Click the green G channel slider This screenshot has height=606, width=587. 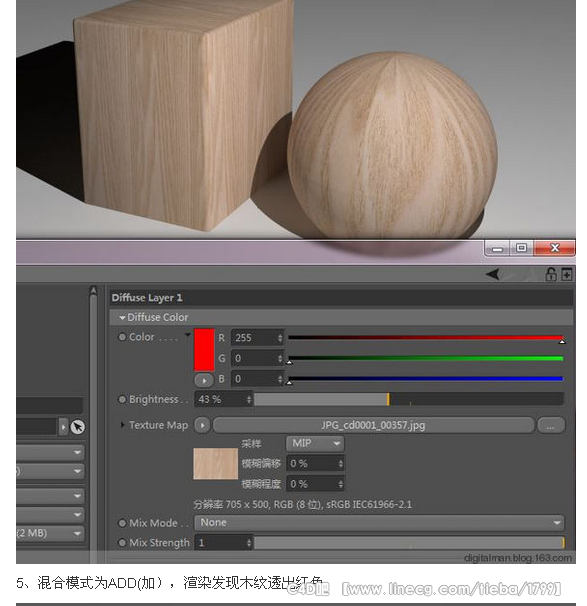[425, 358]
